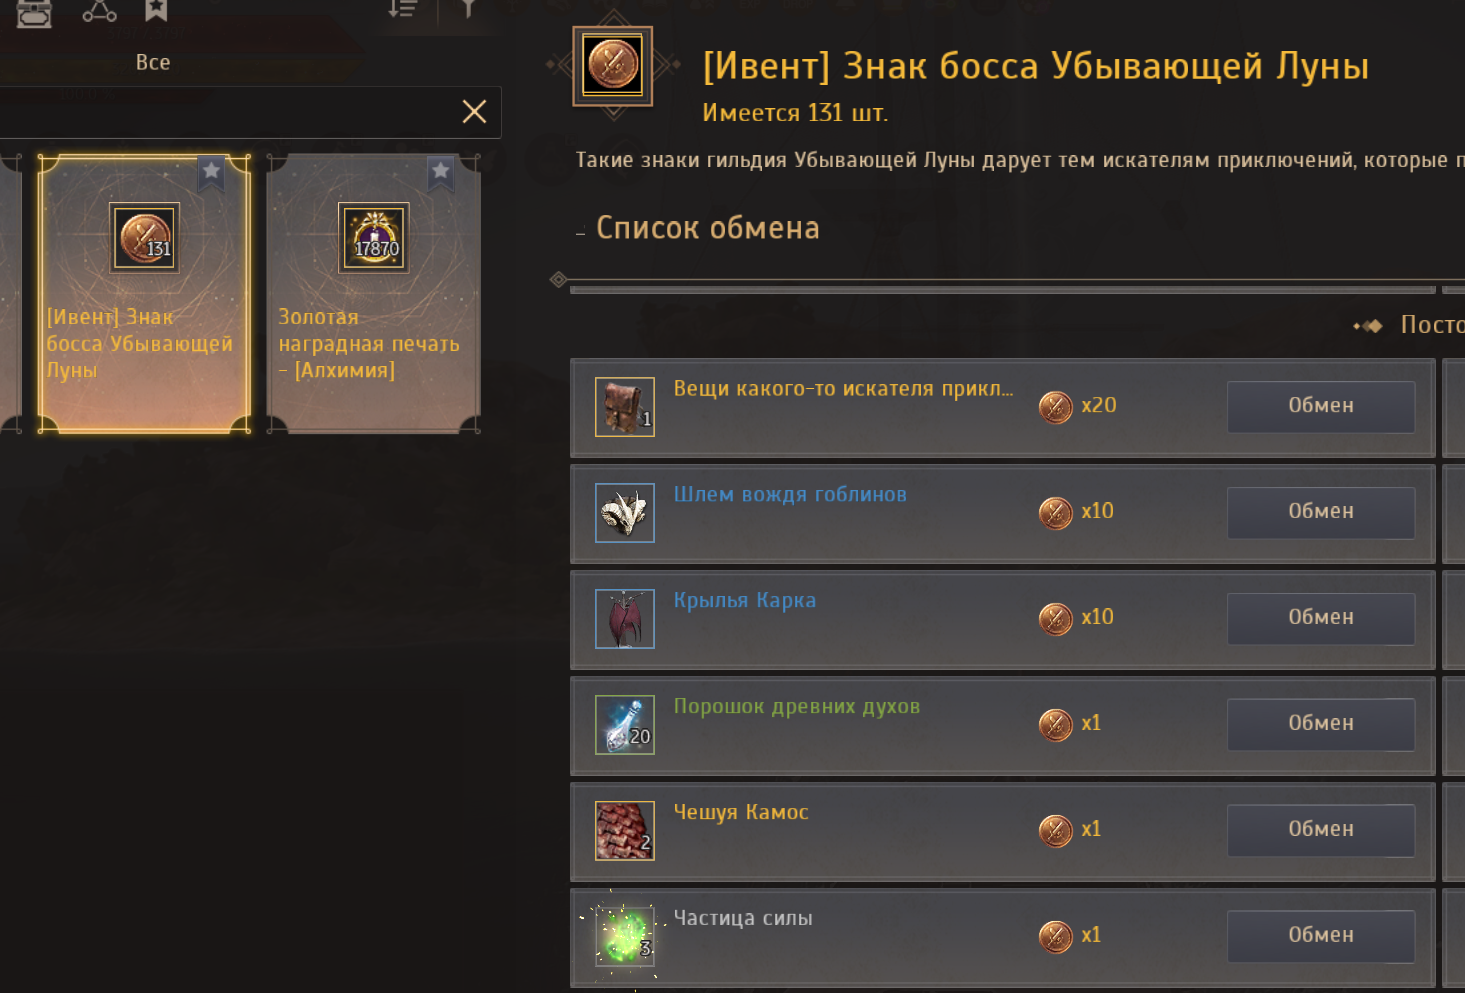Exchange for Вещи какого-то искателя приключений
This screenshot has width=1465, height=993.
point(1321,406)
